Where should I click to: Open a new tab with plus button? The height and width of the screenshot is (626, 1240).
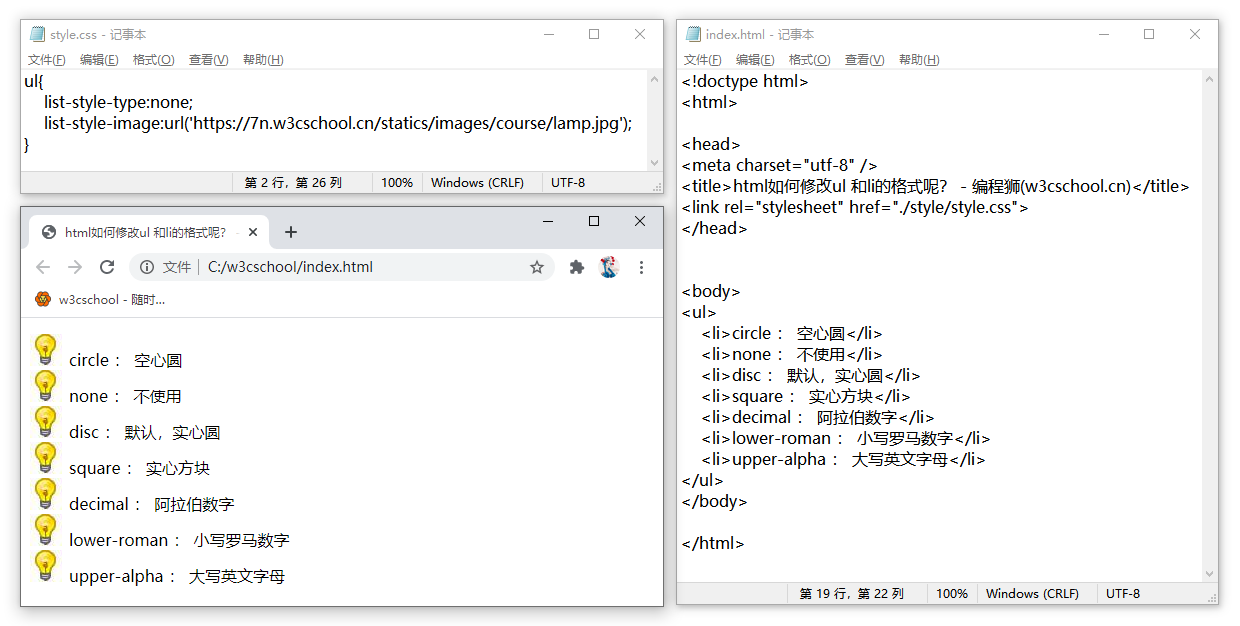pyautogui.click(x=291, y=232)
